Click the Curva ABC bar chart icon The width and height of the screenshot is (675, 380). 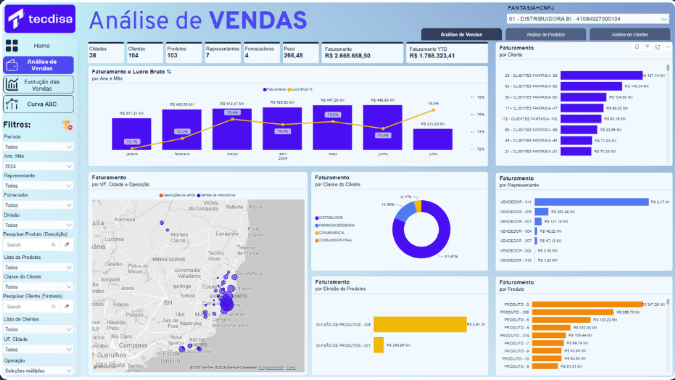coord(12,104)
